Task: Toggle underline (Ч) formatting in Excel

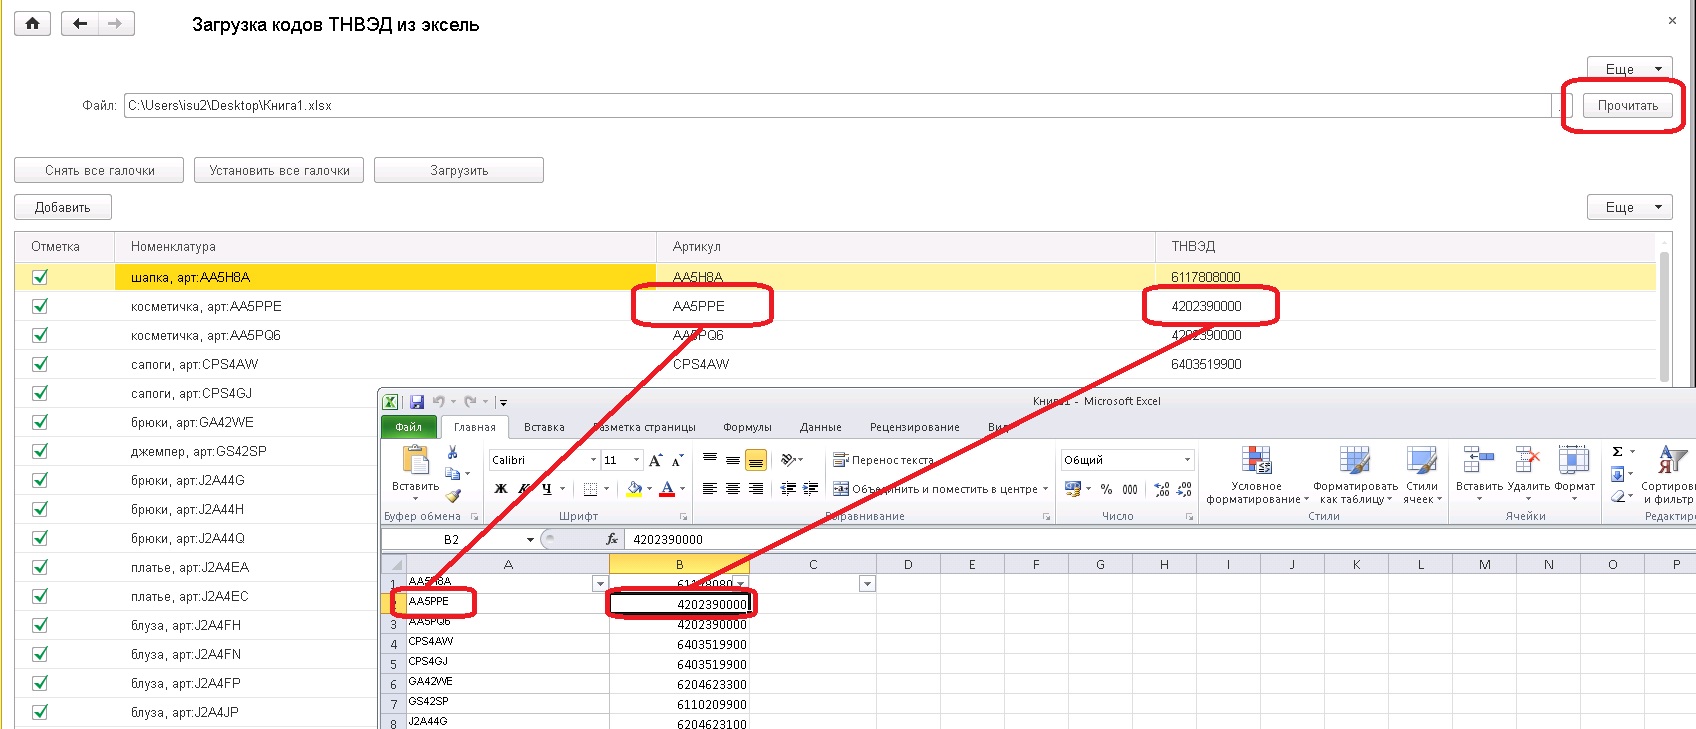Action: pos(547,489)
